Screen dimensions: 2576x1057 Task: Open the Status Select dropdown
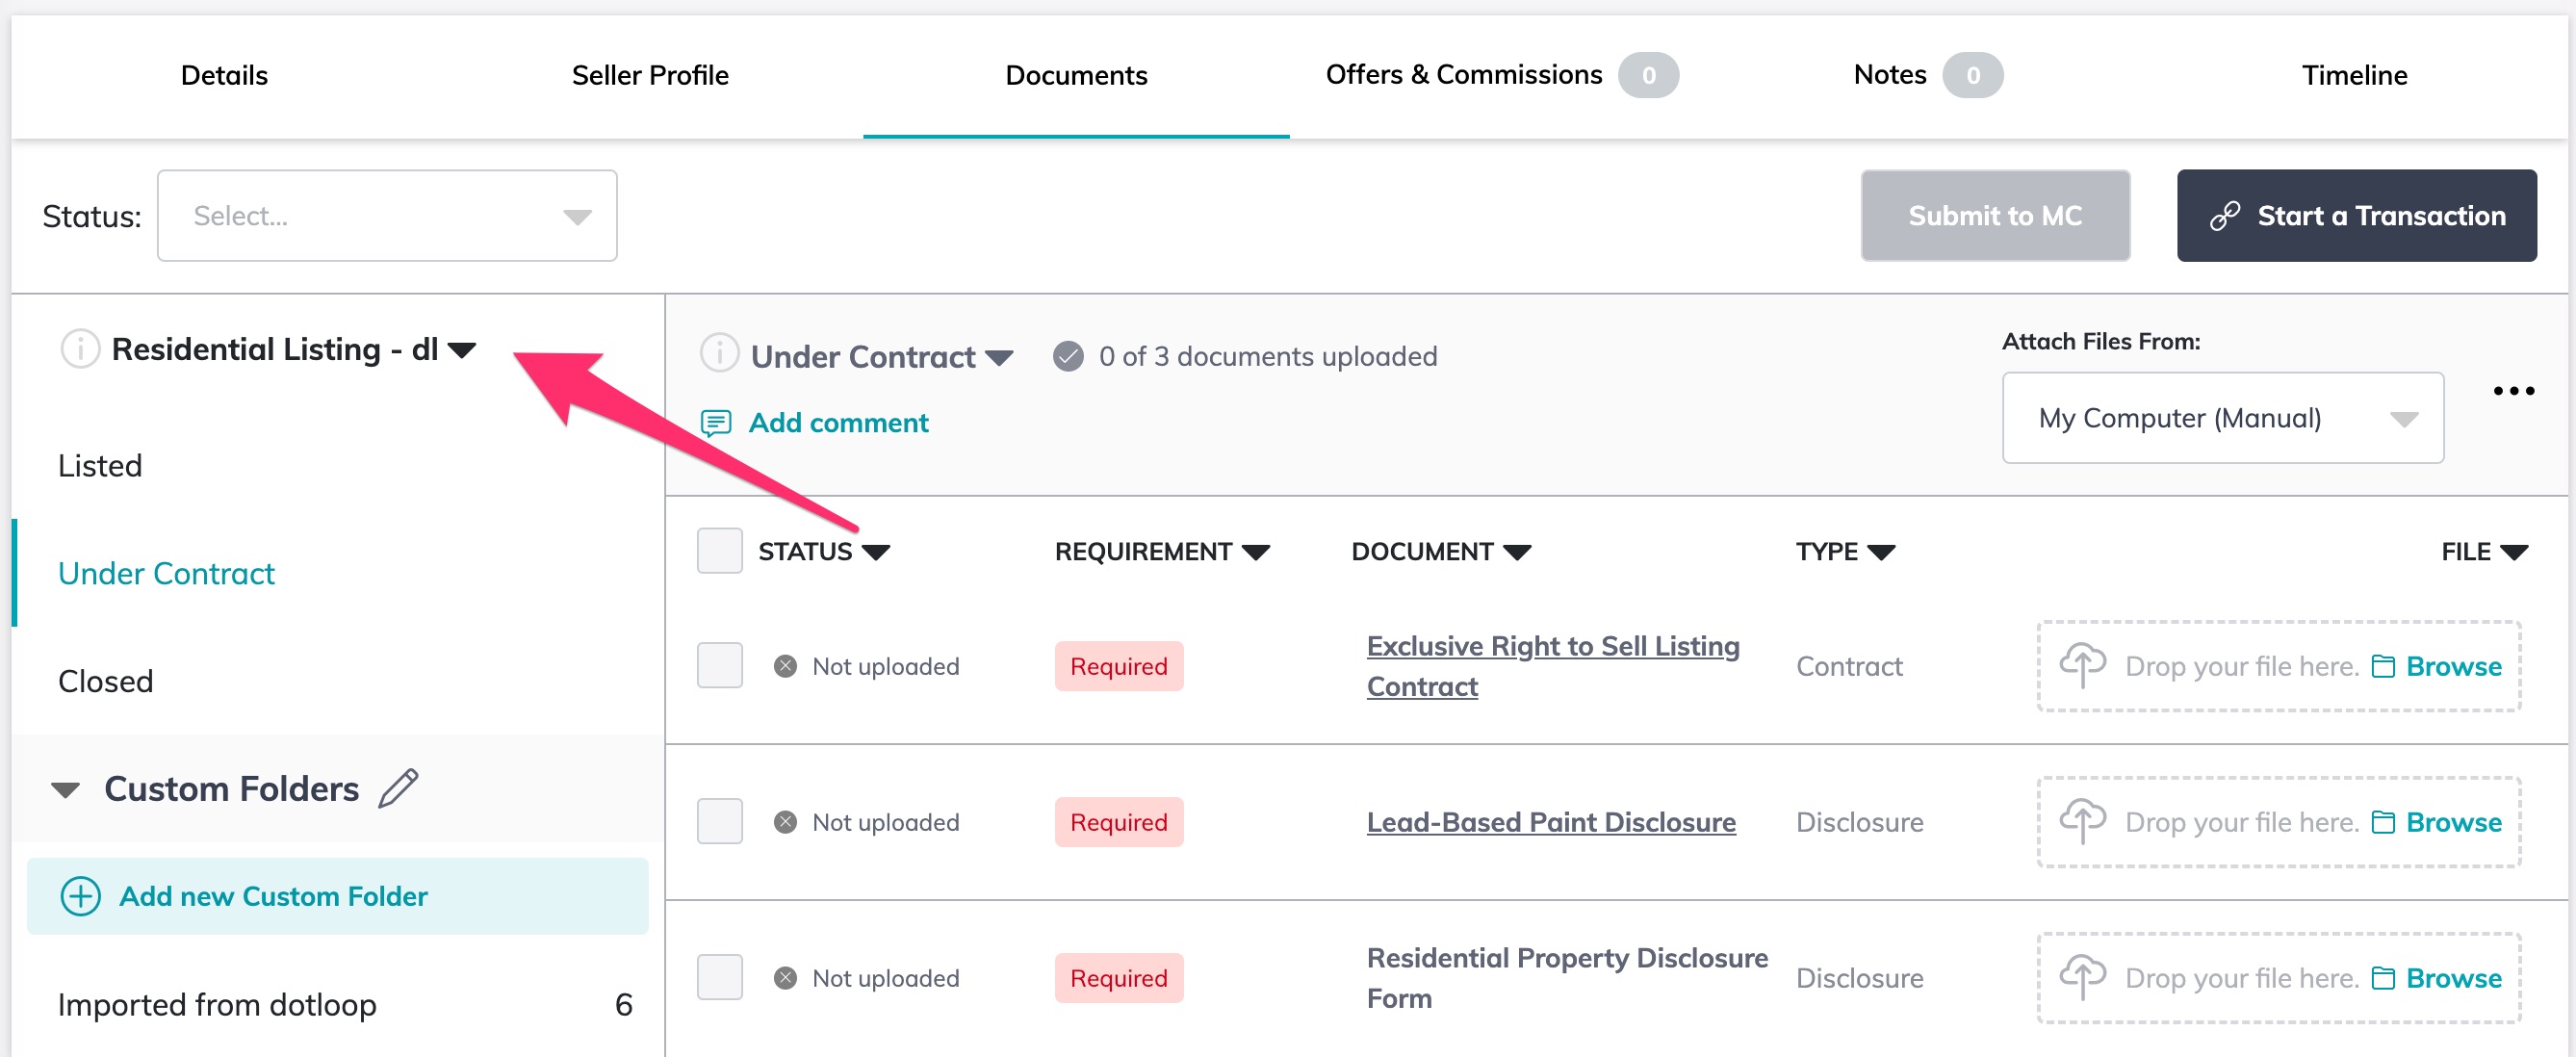click(387, 215)
